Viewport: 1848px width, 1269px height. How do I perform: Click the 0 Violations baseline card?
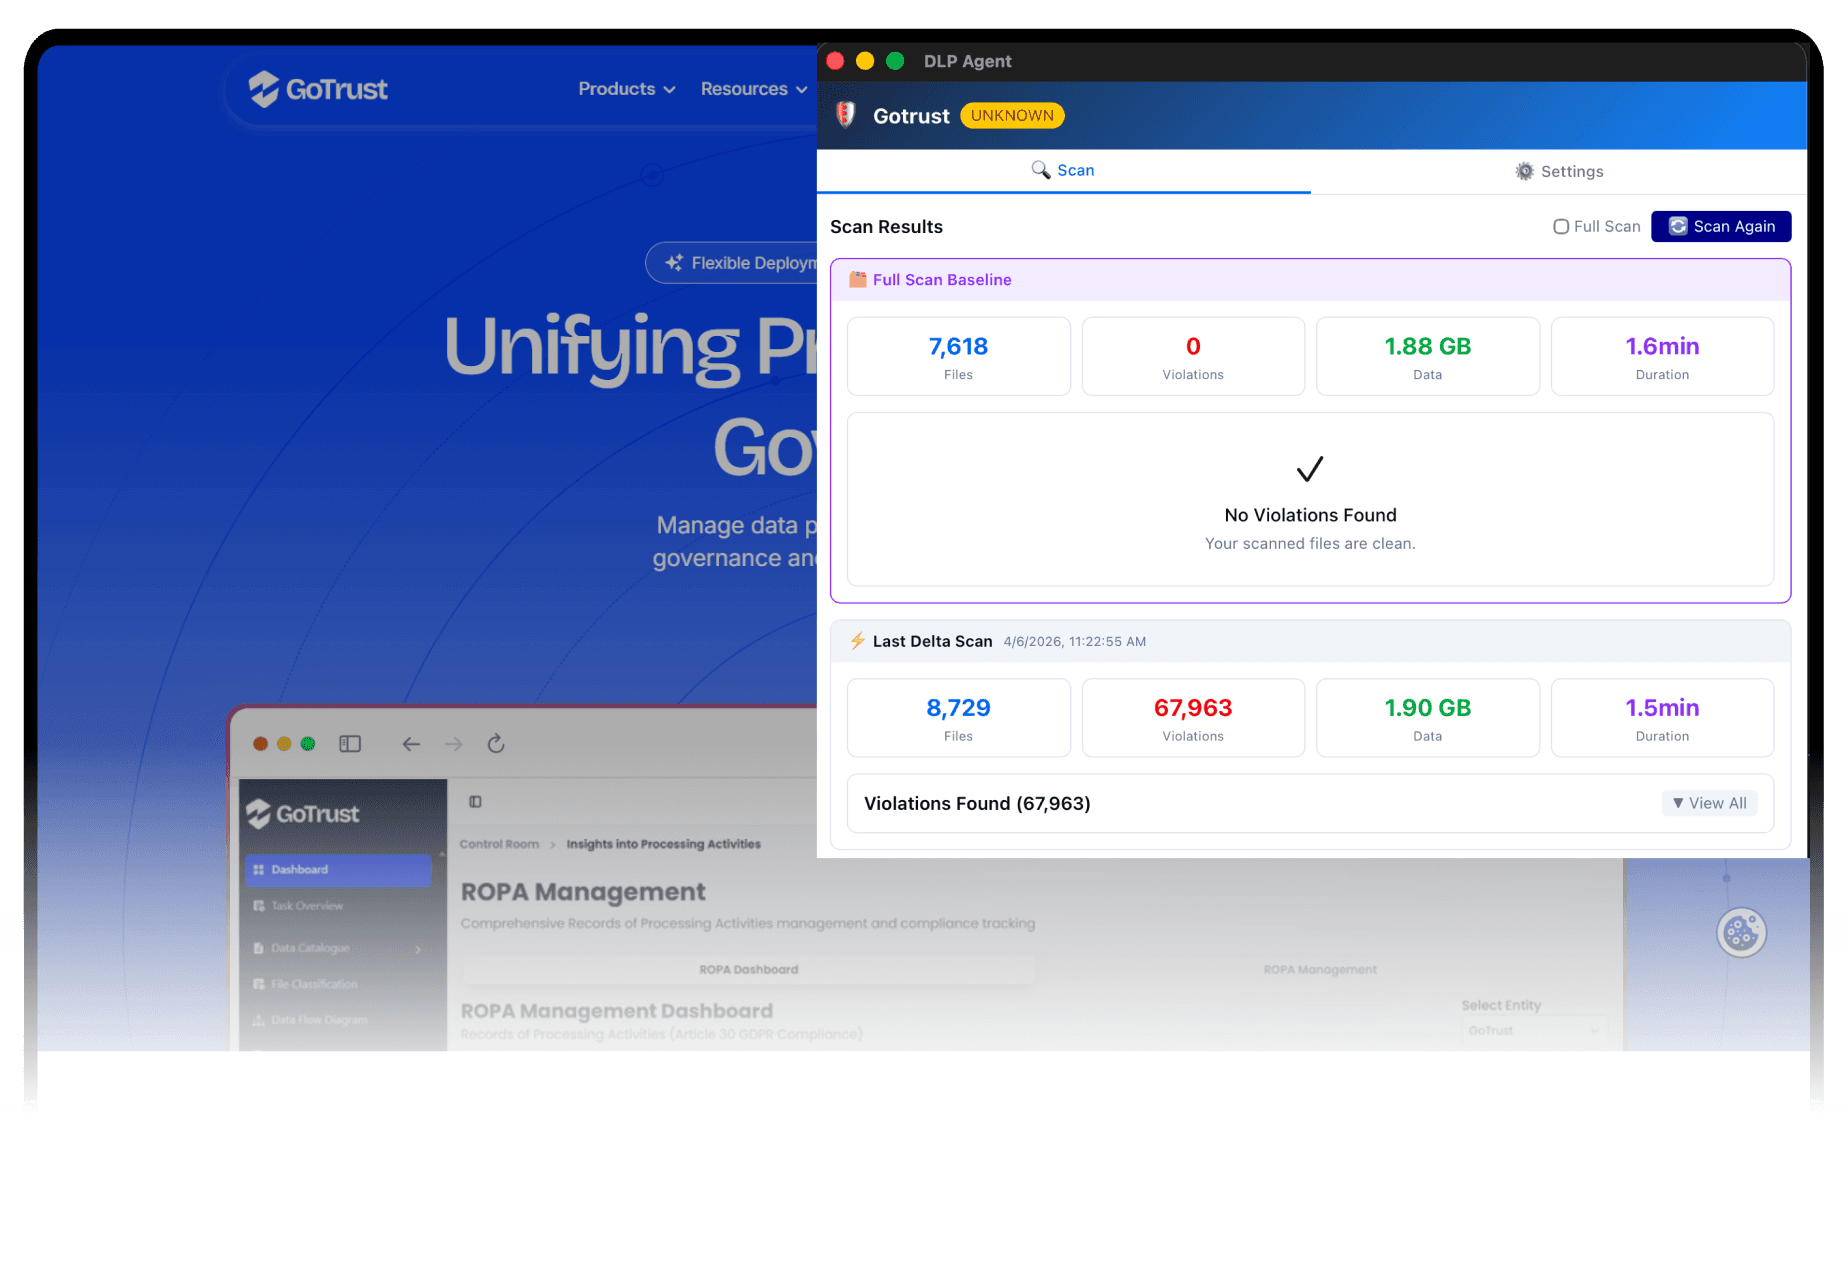(1193, 356)
